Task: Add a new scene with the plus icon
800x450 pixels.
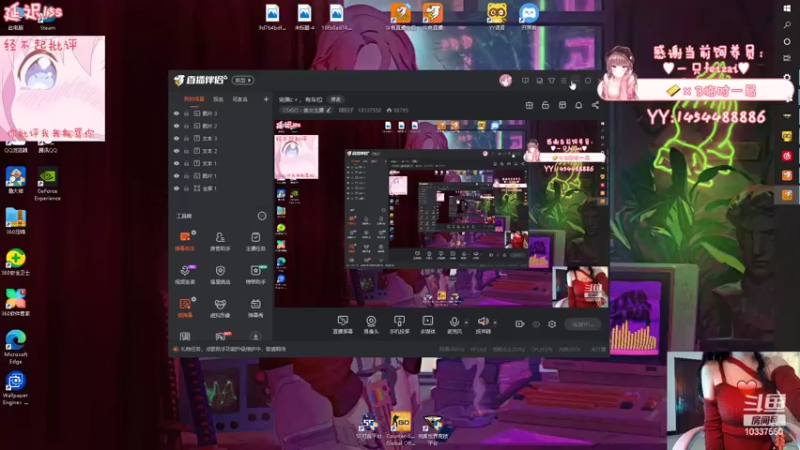Action: pos(266,99)
